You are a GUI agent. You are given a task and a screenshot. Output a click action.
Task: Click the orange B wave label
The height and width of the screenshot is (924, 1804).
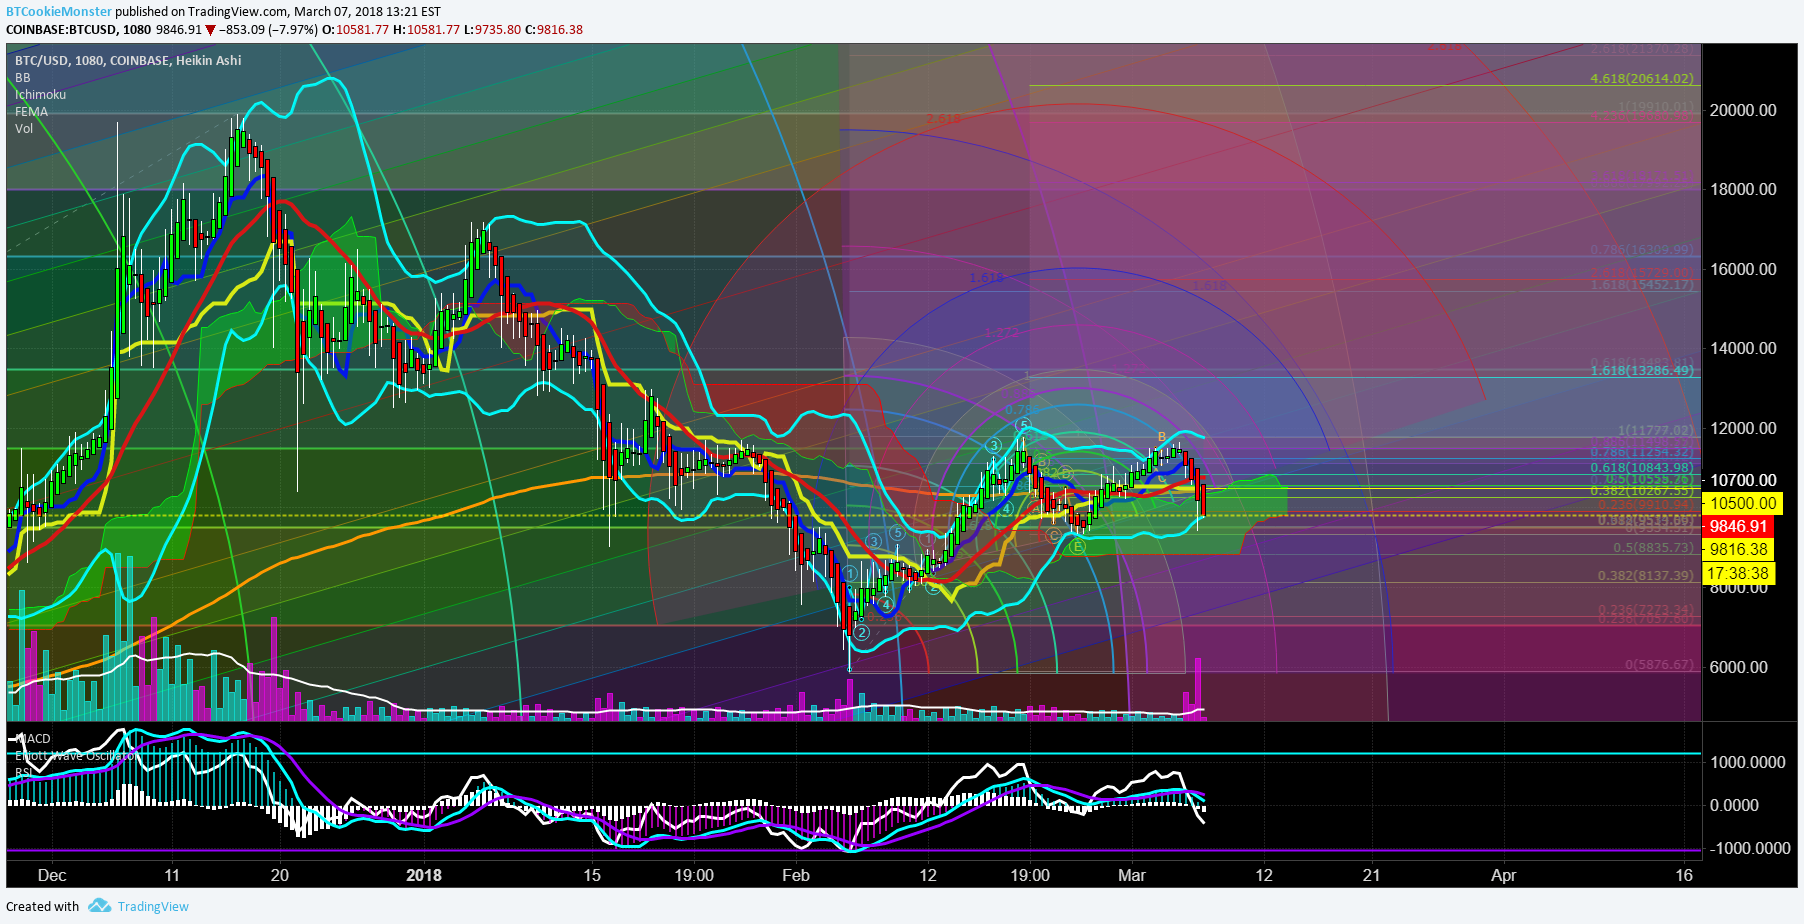tap(1161, 437)
